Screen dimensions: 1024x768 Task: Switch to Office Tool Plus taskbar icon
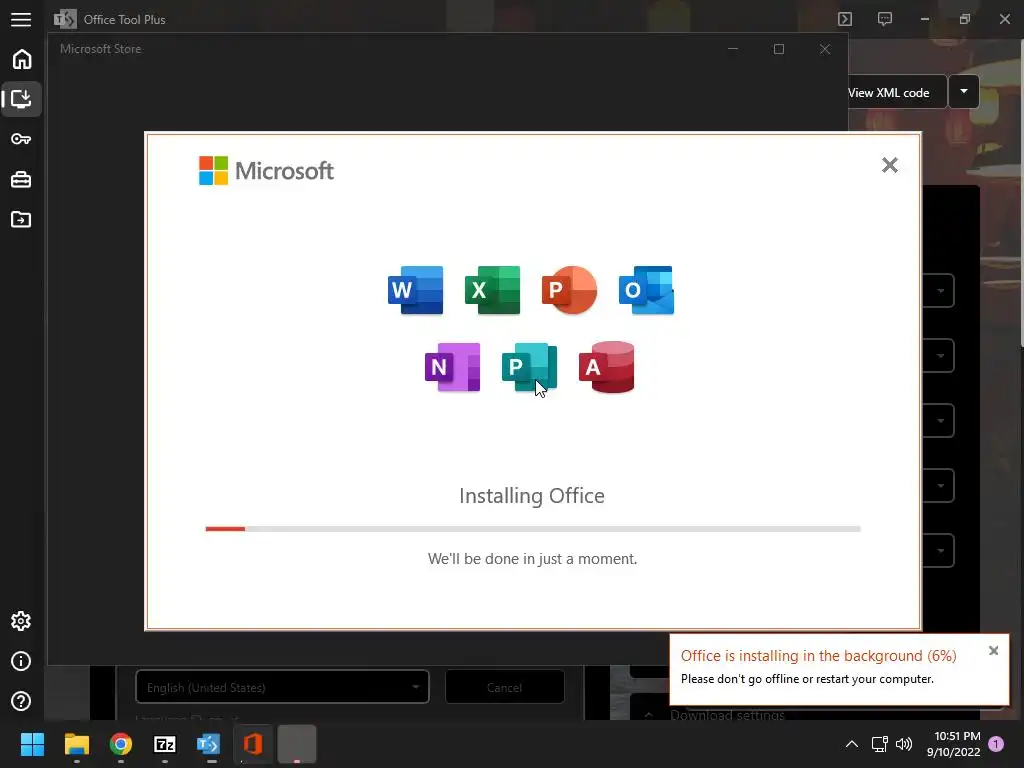[x=209, y=744]
